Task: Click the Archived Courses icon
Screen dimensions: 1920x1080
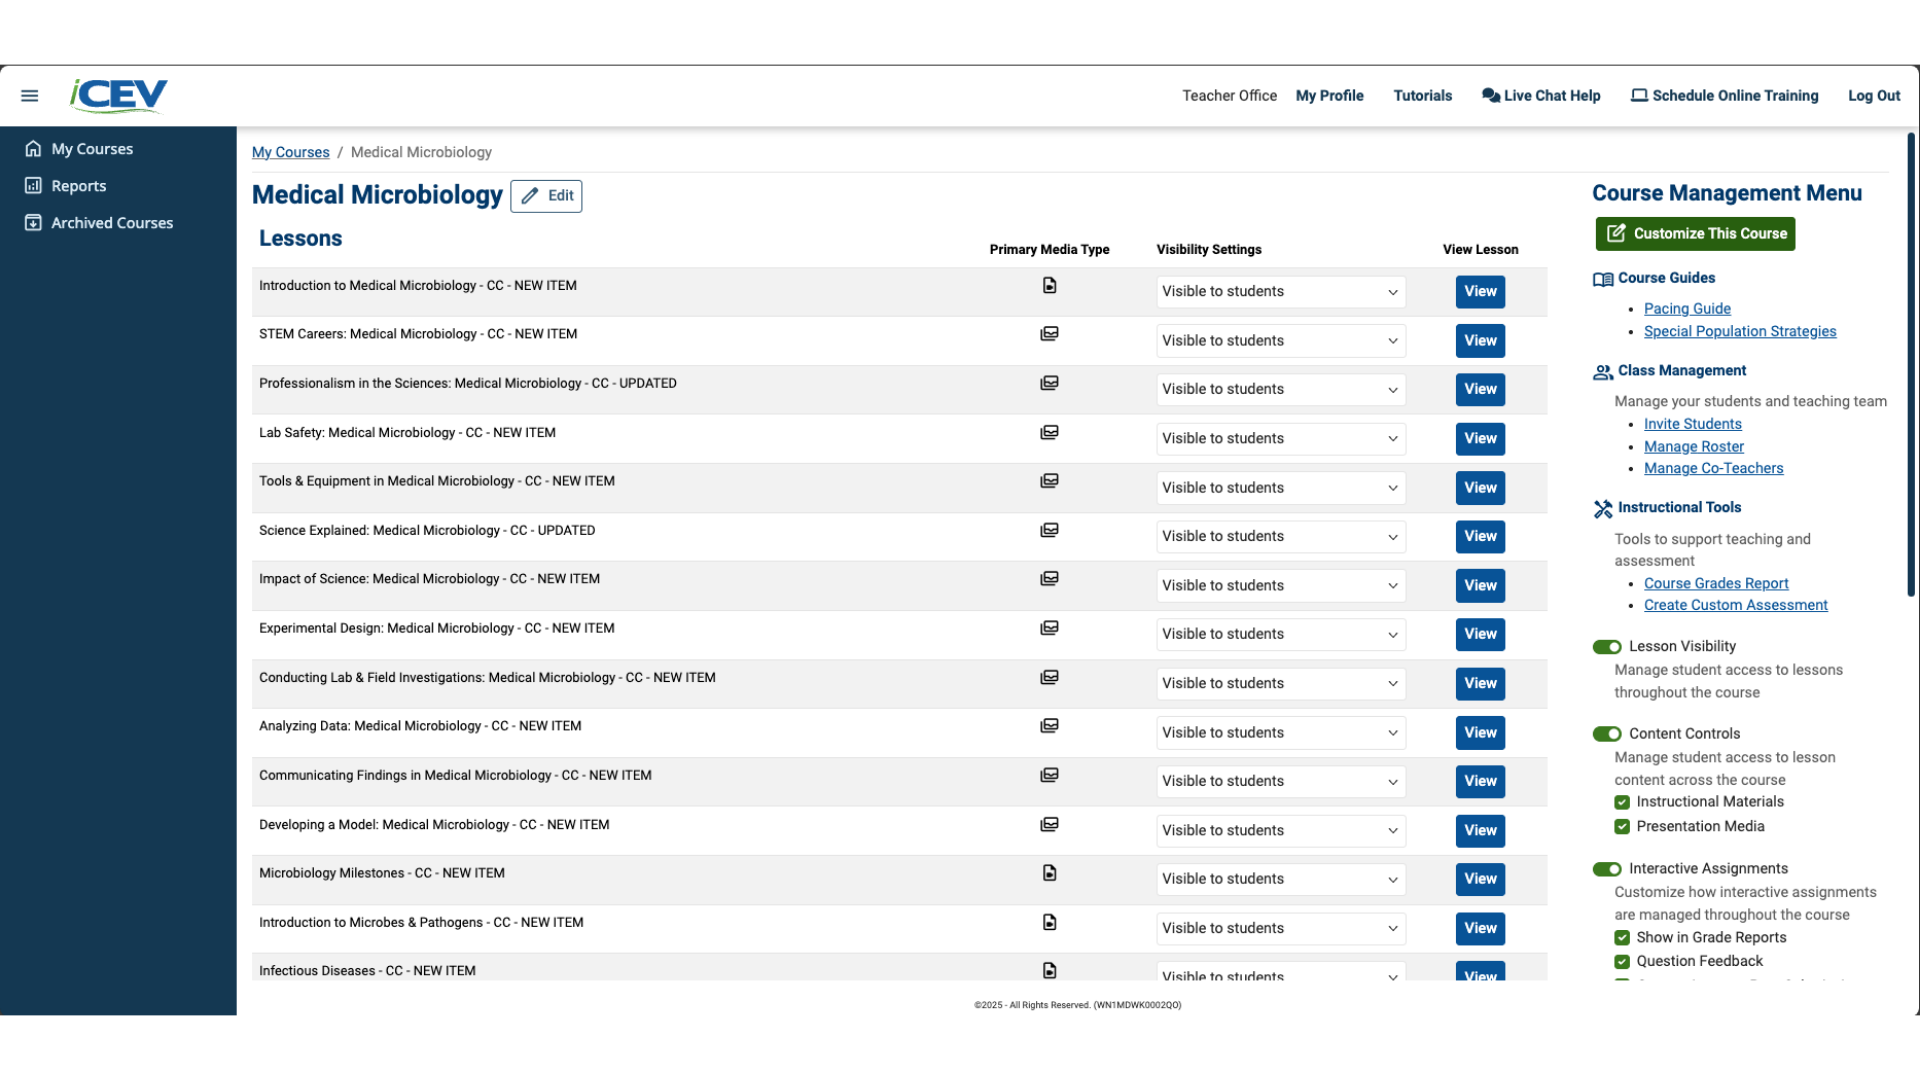Action: tap(33, 223)
